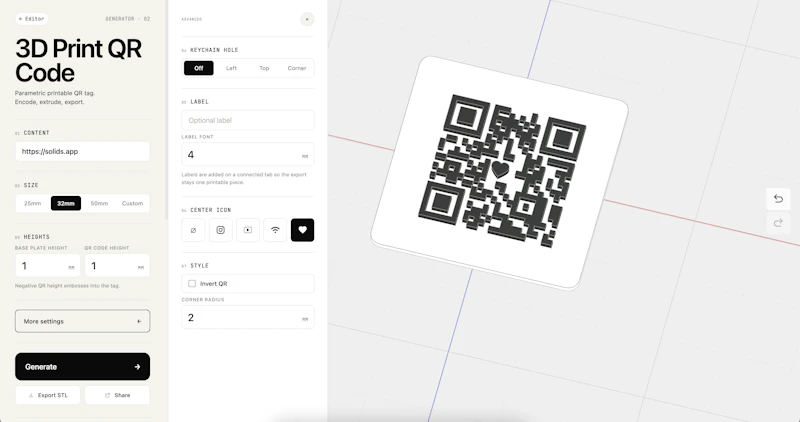This screenshot has height=422, width=800.
Task: Edit the Label Font size field
Action: click(x=248, y=155)
